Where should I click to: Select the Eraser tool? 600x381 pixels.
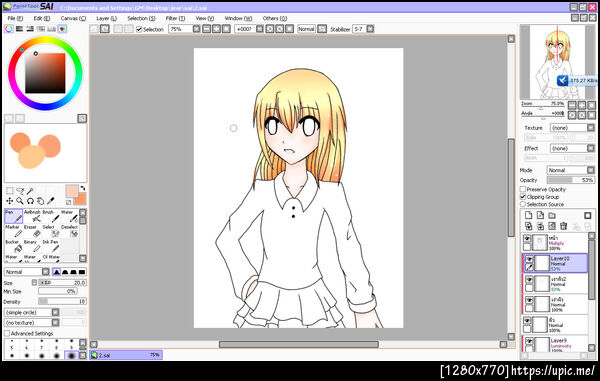(32, 231)
